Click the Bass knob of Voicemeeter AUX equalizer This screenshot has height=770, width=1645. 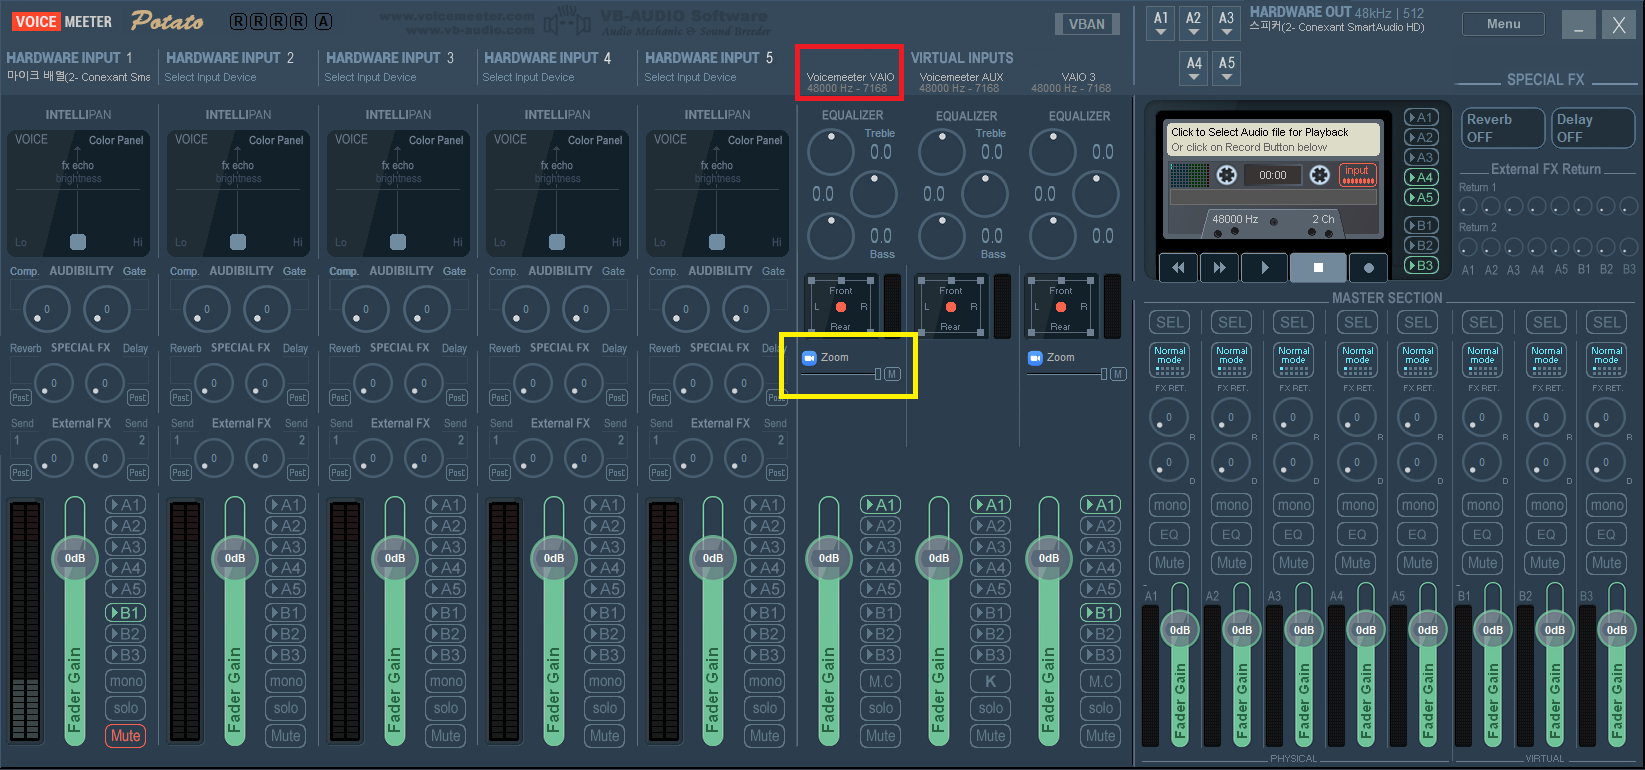(941, 236)
